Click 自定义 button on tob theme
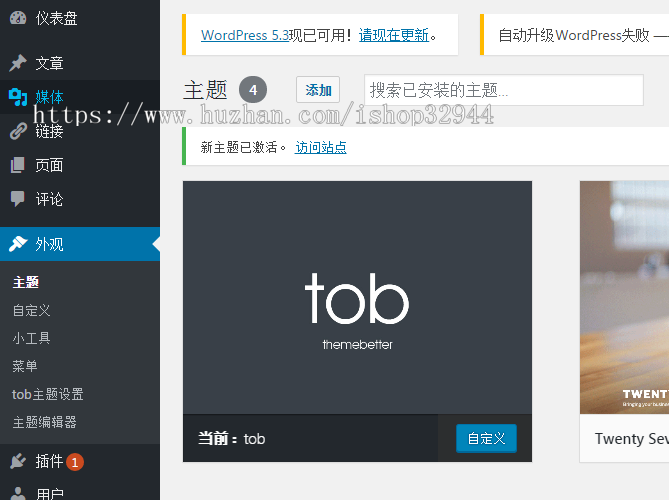 point(486,438)
